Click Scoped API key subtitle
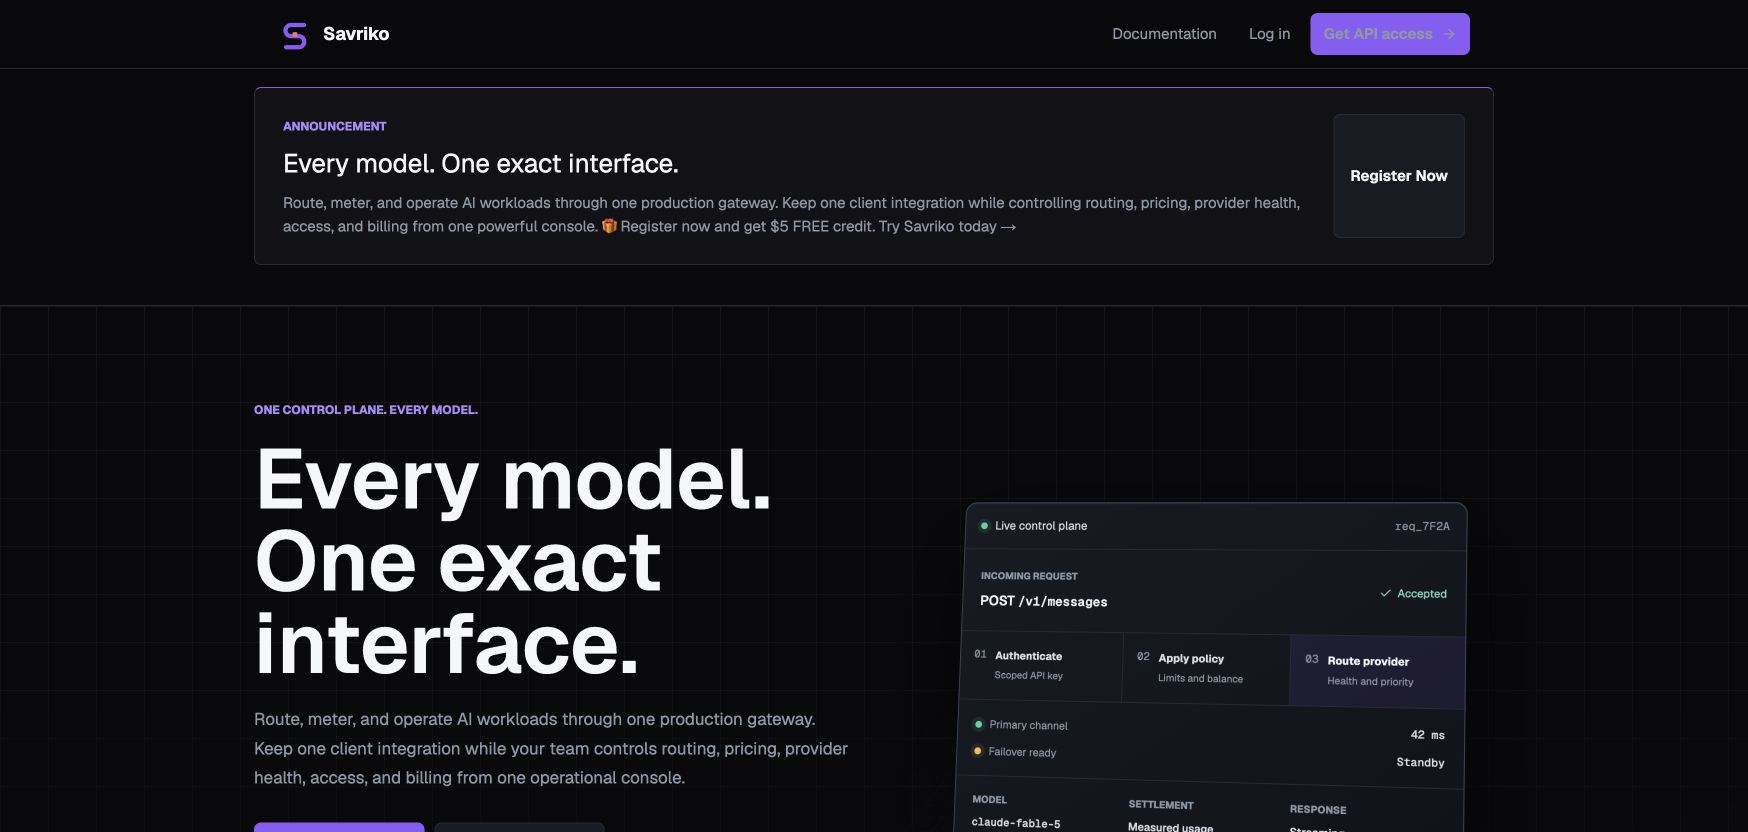Image resolution: width=1748 pixels, height=832 pixels. (1028, 676)
